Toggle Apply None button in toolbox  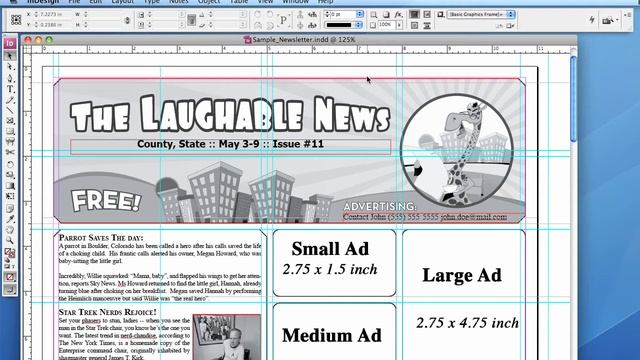coord(10,277)
